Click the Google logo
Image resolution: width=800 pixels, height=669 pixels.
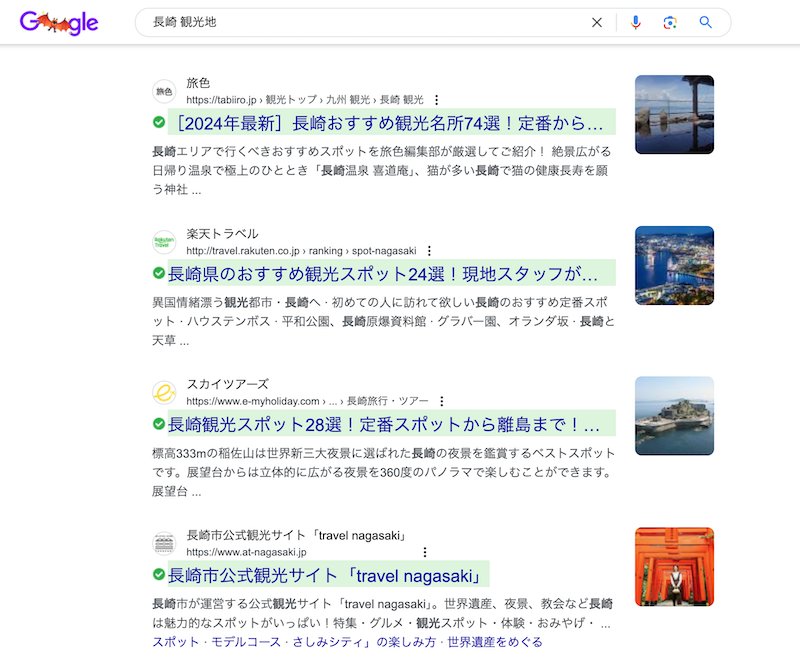pos(58,23)
